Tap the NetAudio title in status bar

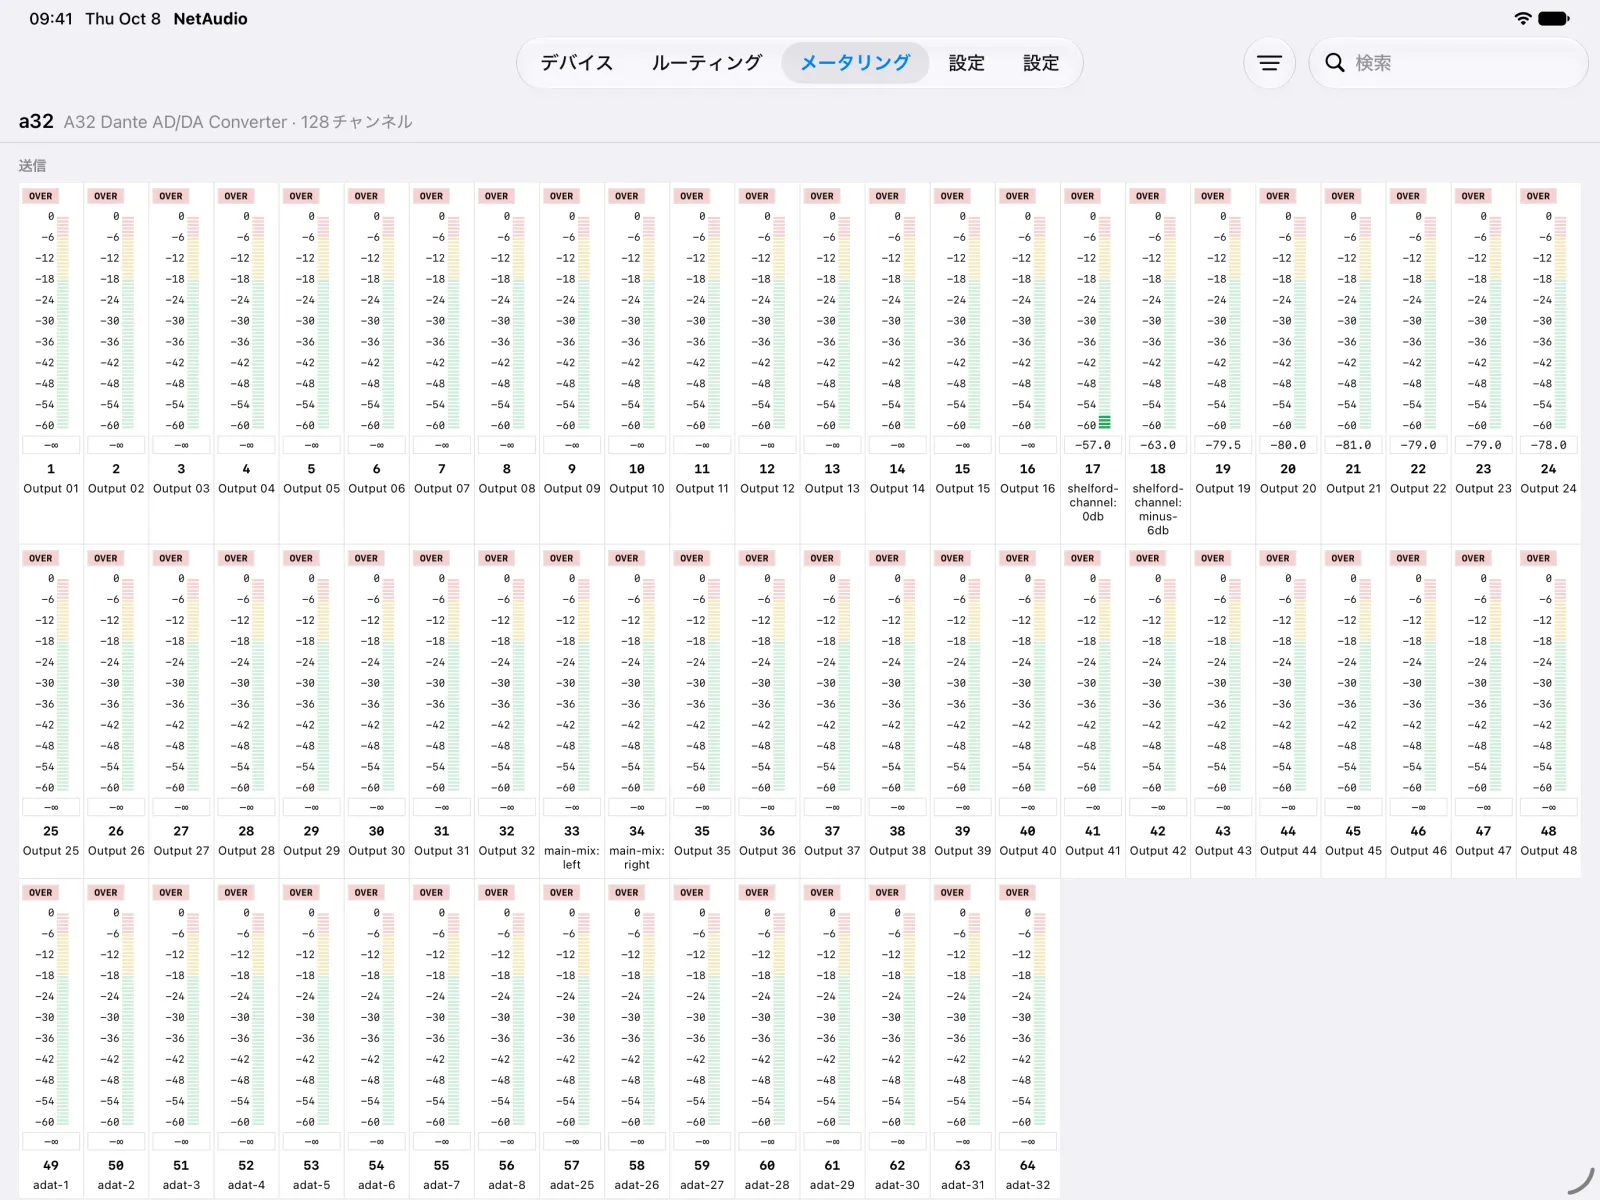click(210, 18)
